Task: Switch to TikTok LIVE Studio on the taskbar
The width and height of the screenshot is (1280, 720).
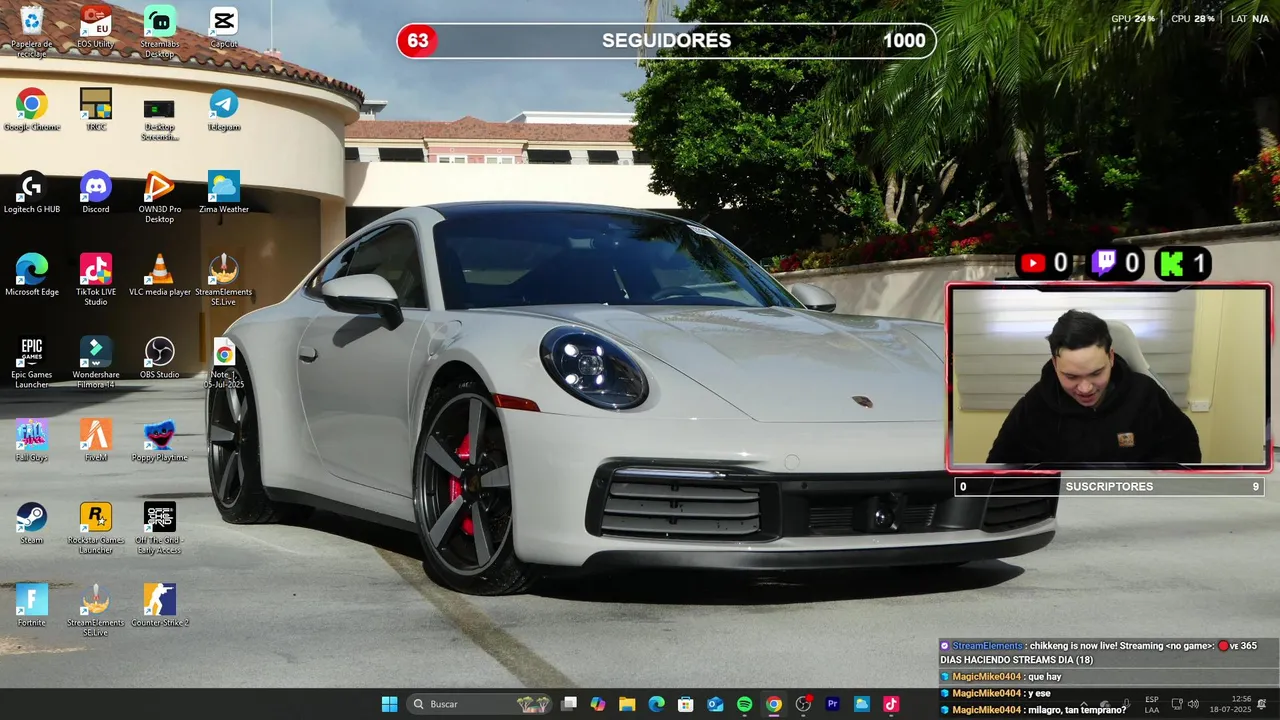Action: tap(891, 704)
